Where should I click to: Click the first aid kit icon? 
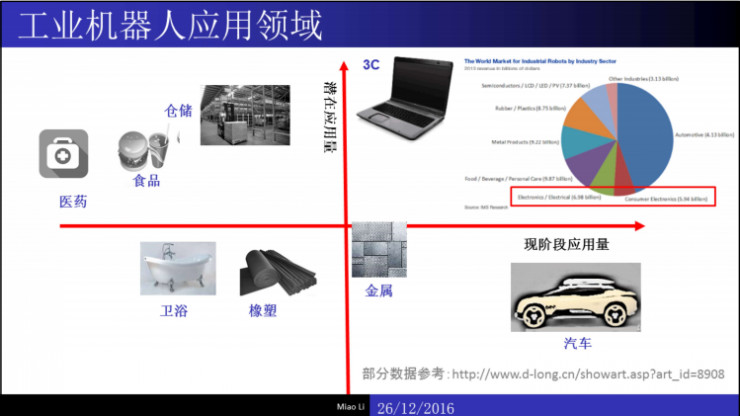63,154
